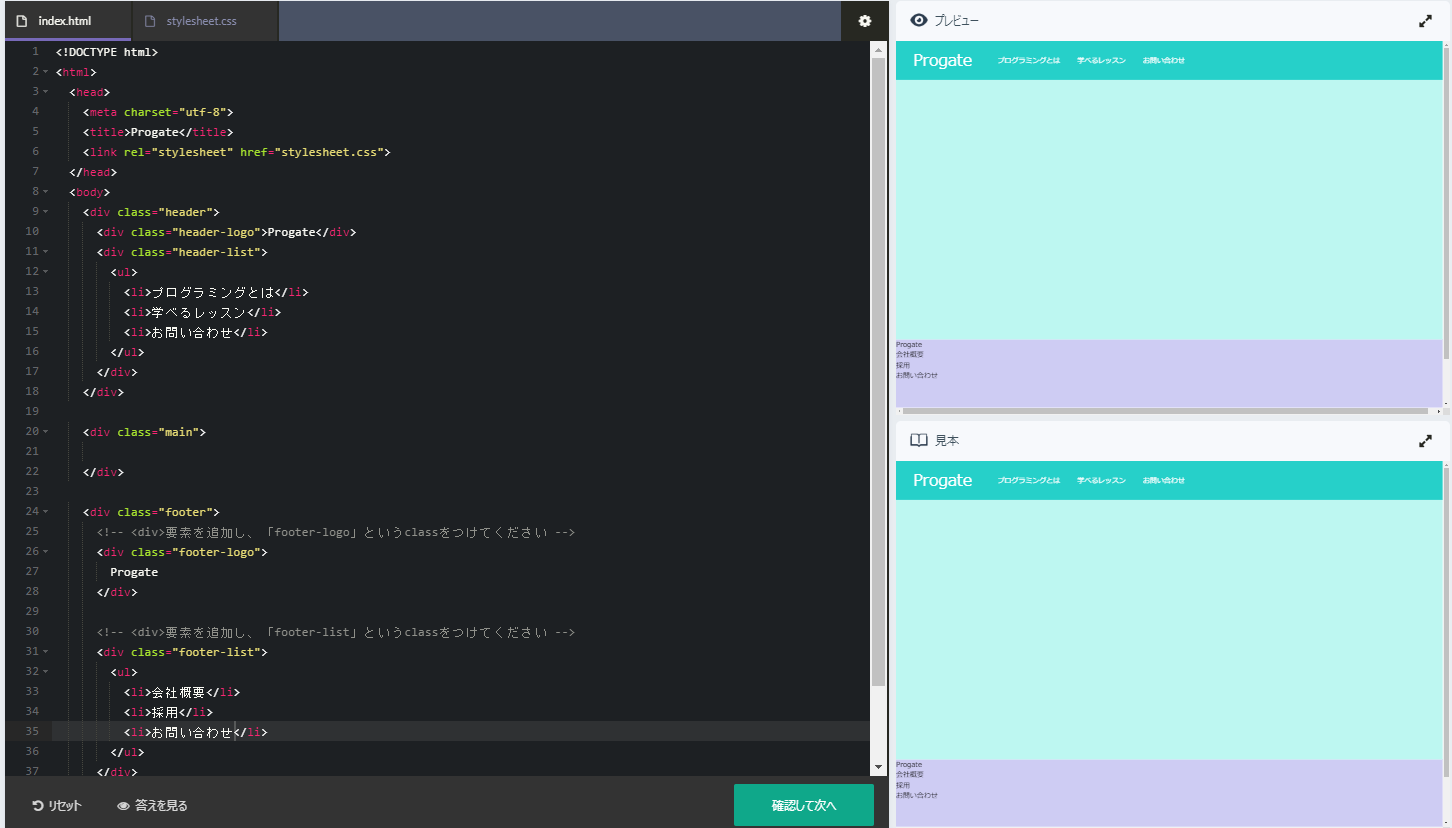The height and width of the screenshot is (828, 1452).
Task: Click the 会社概要 li line in editor
Action: [182, 692]
